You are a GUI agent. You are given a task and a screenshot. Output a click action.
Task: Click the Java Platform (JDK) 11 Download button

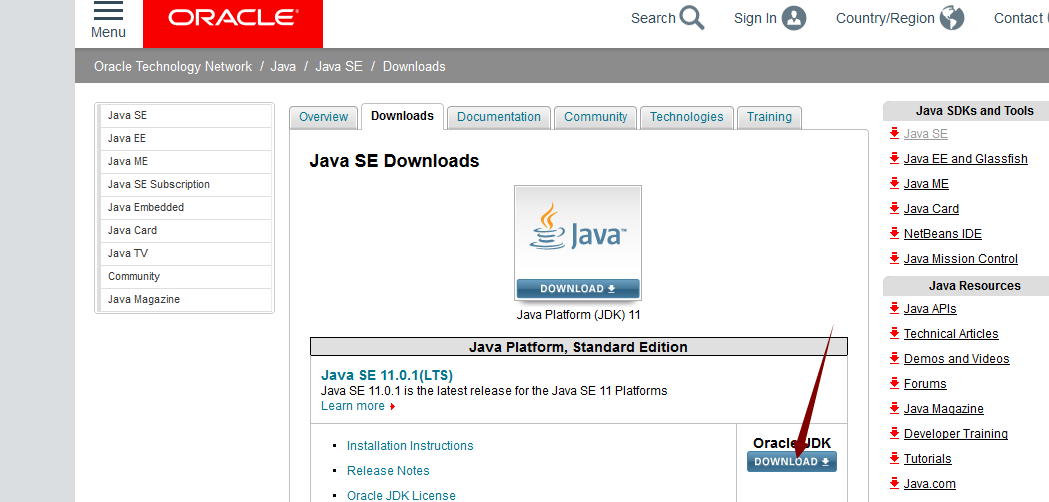578,289
